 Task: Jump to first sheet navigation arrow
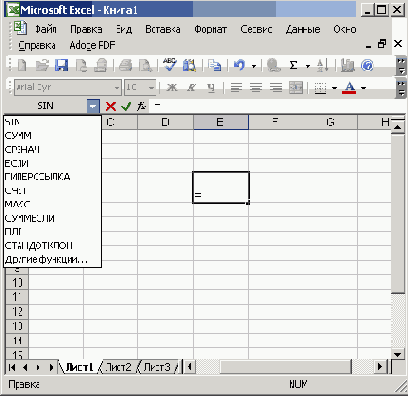tap(12, 367)
